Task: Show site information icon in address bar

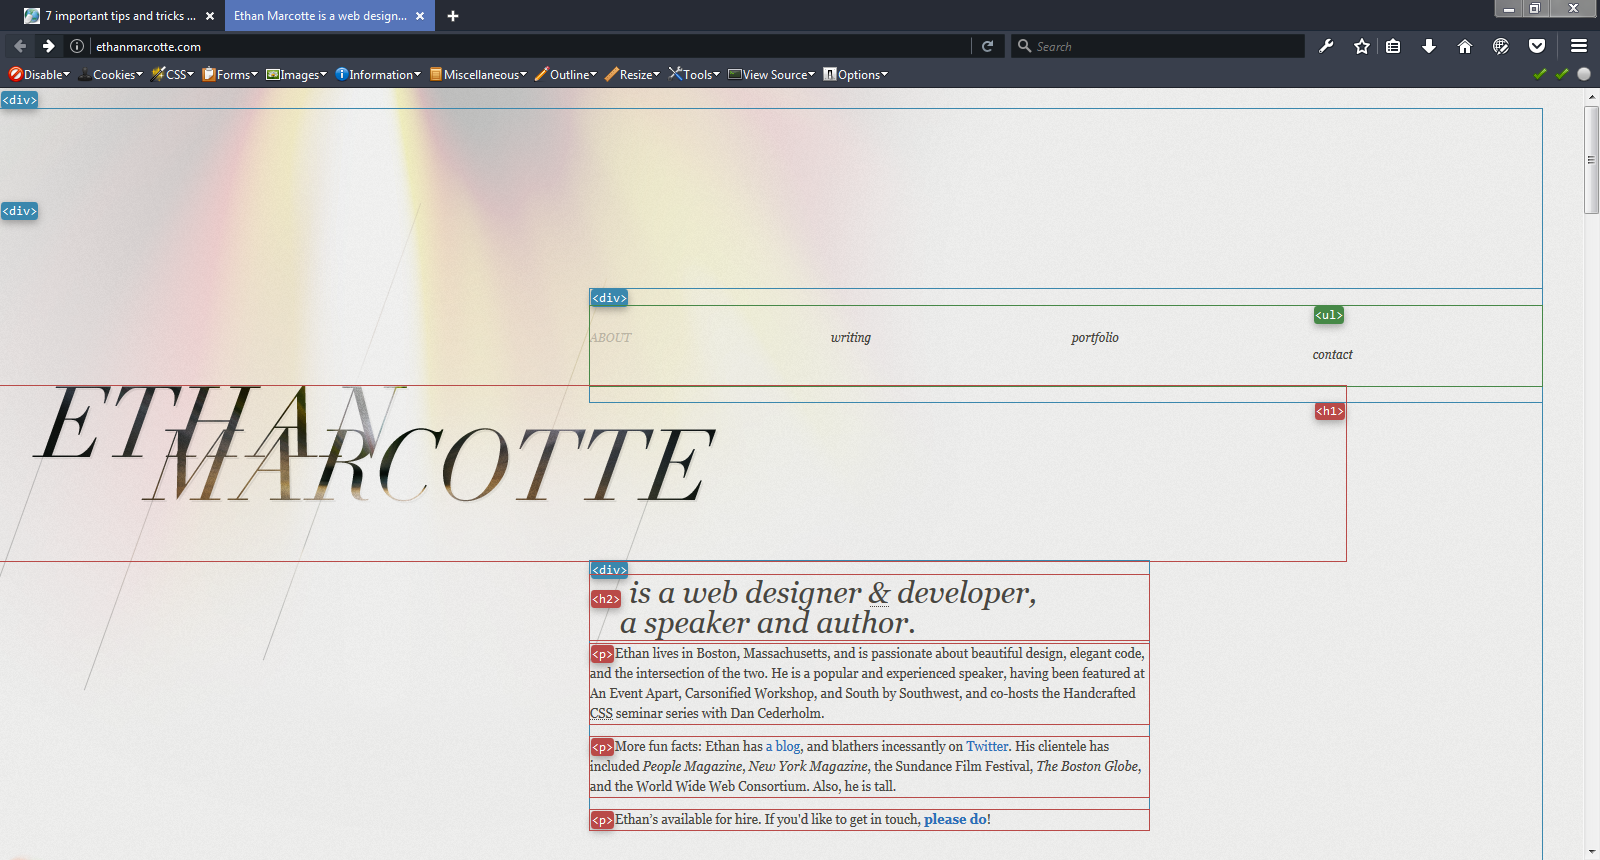Action: [x=77, y=46]
